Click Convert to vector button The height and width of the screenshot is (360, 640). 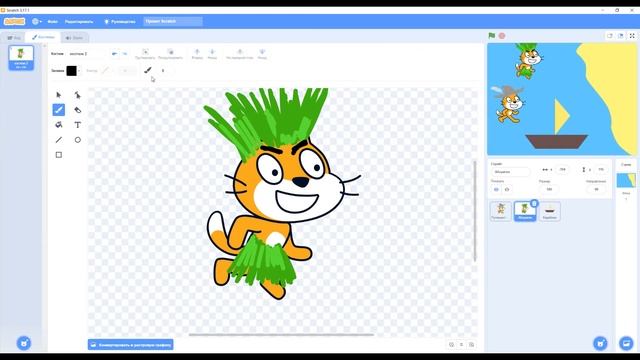131,344
